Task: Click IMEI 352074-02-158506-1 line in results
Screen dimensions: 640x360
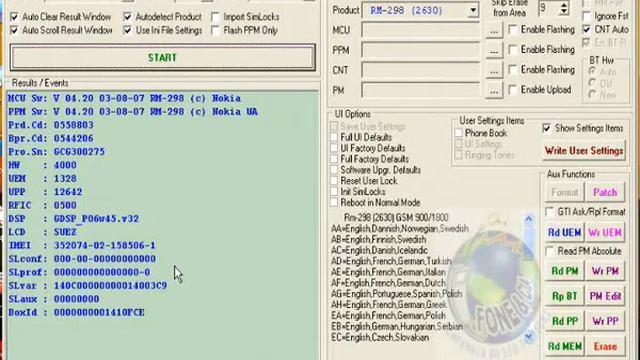Action: click(82, 246)
